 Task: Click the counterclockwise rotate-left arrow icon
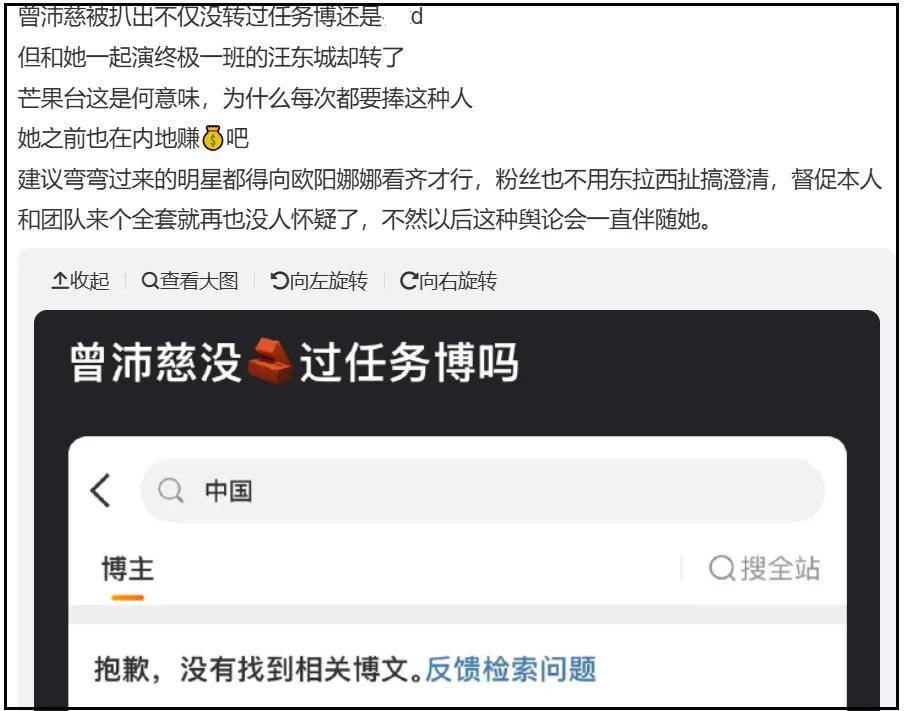pos(279,281)
